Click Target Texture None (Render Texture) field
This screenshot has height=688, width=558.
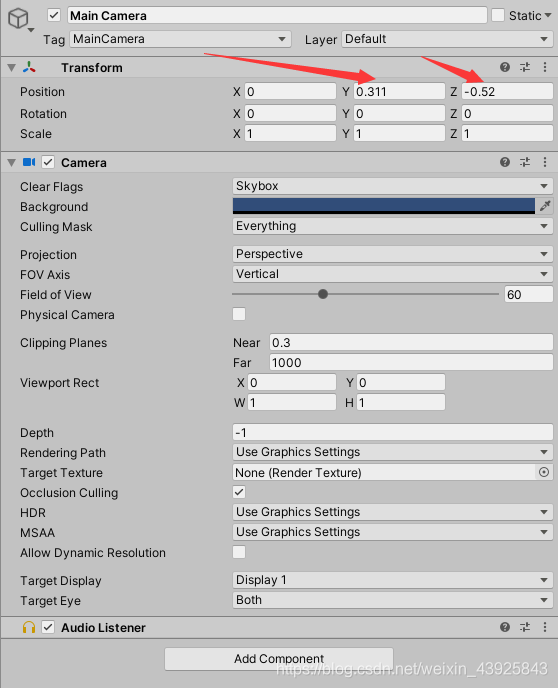tap(384, 472)
